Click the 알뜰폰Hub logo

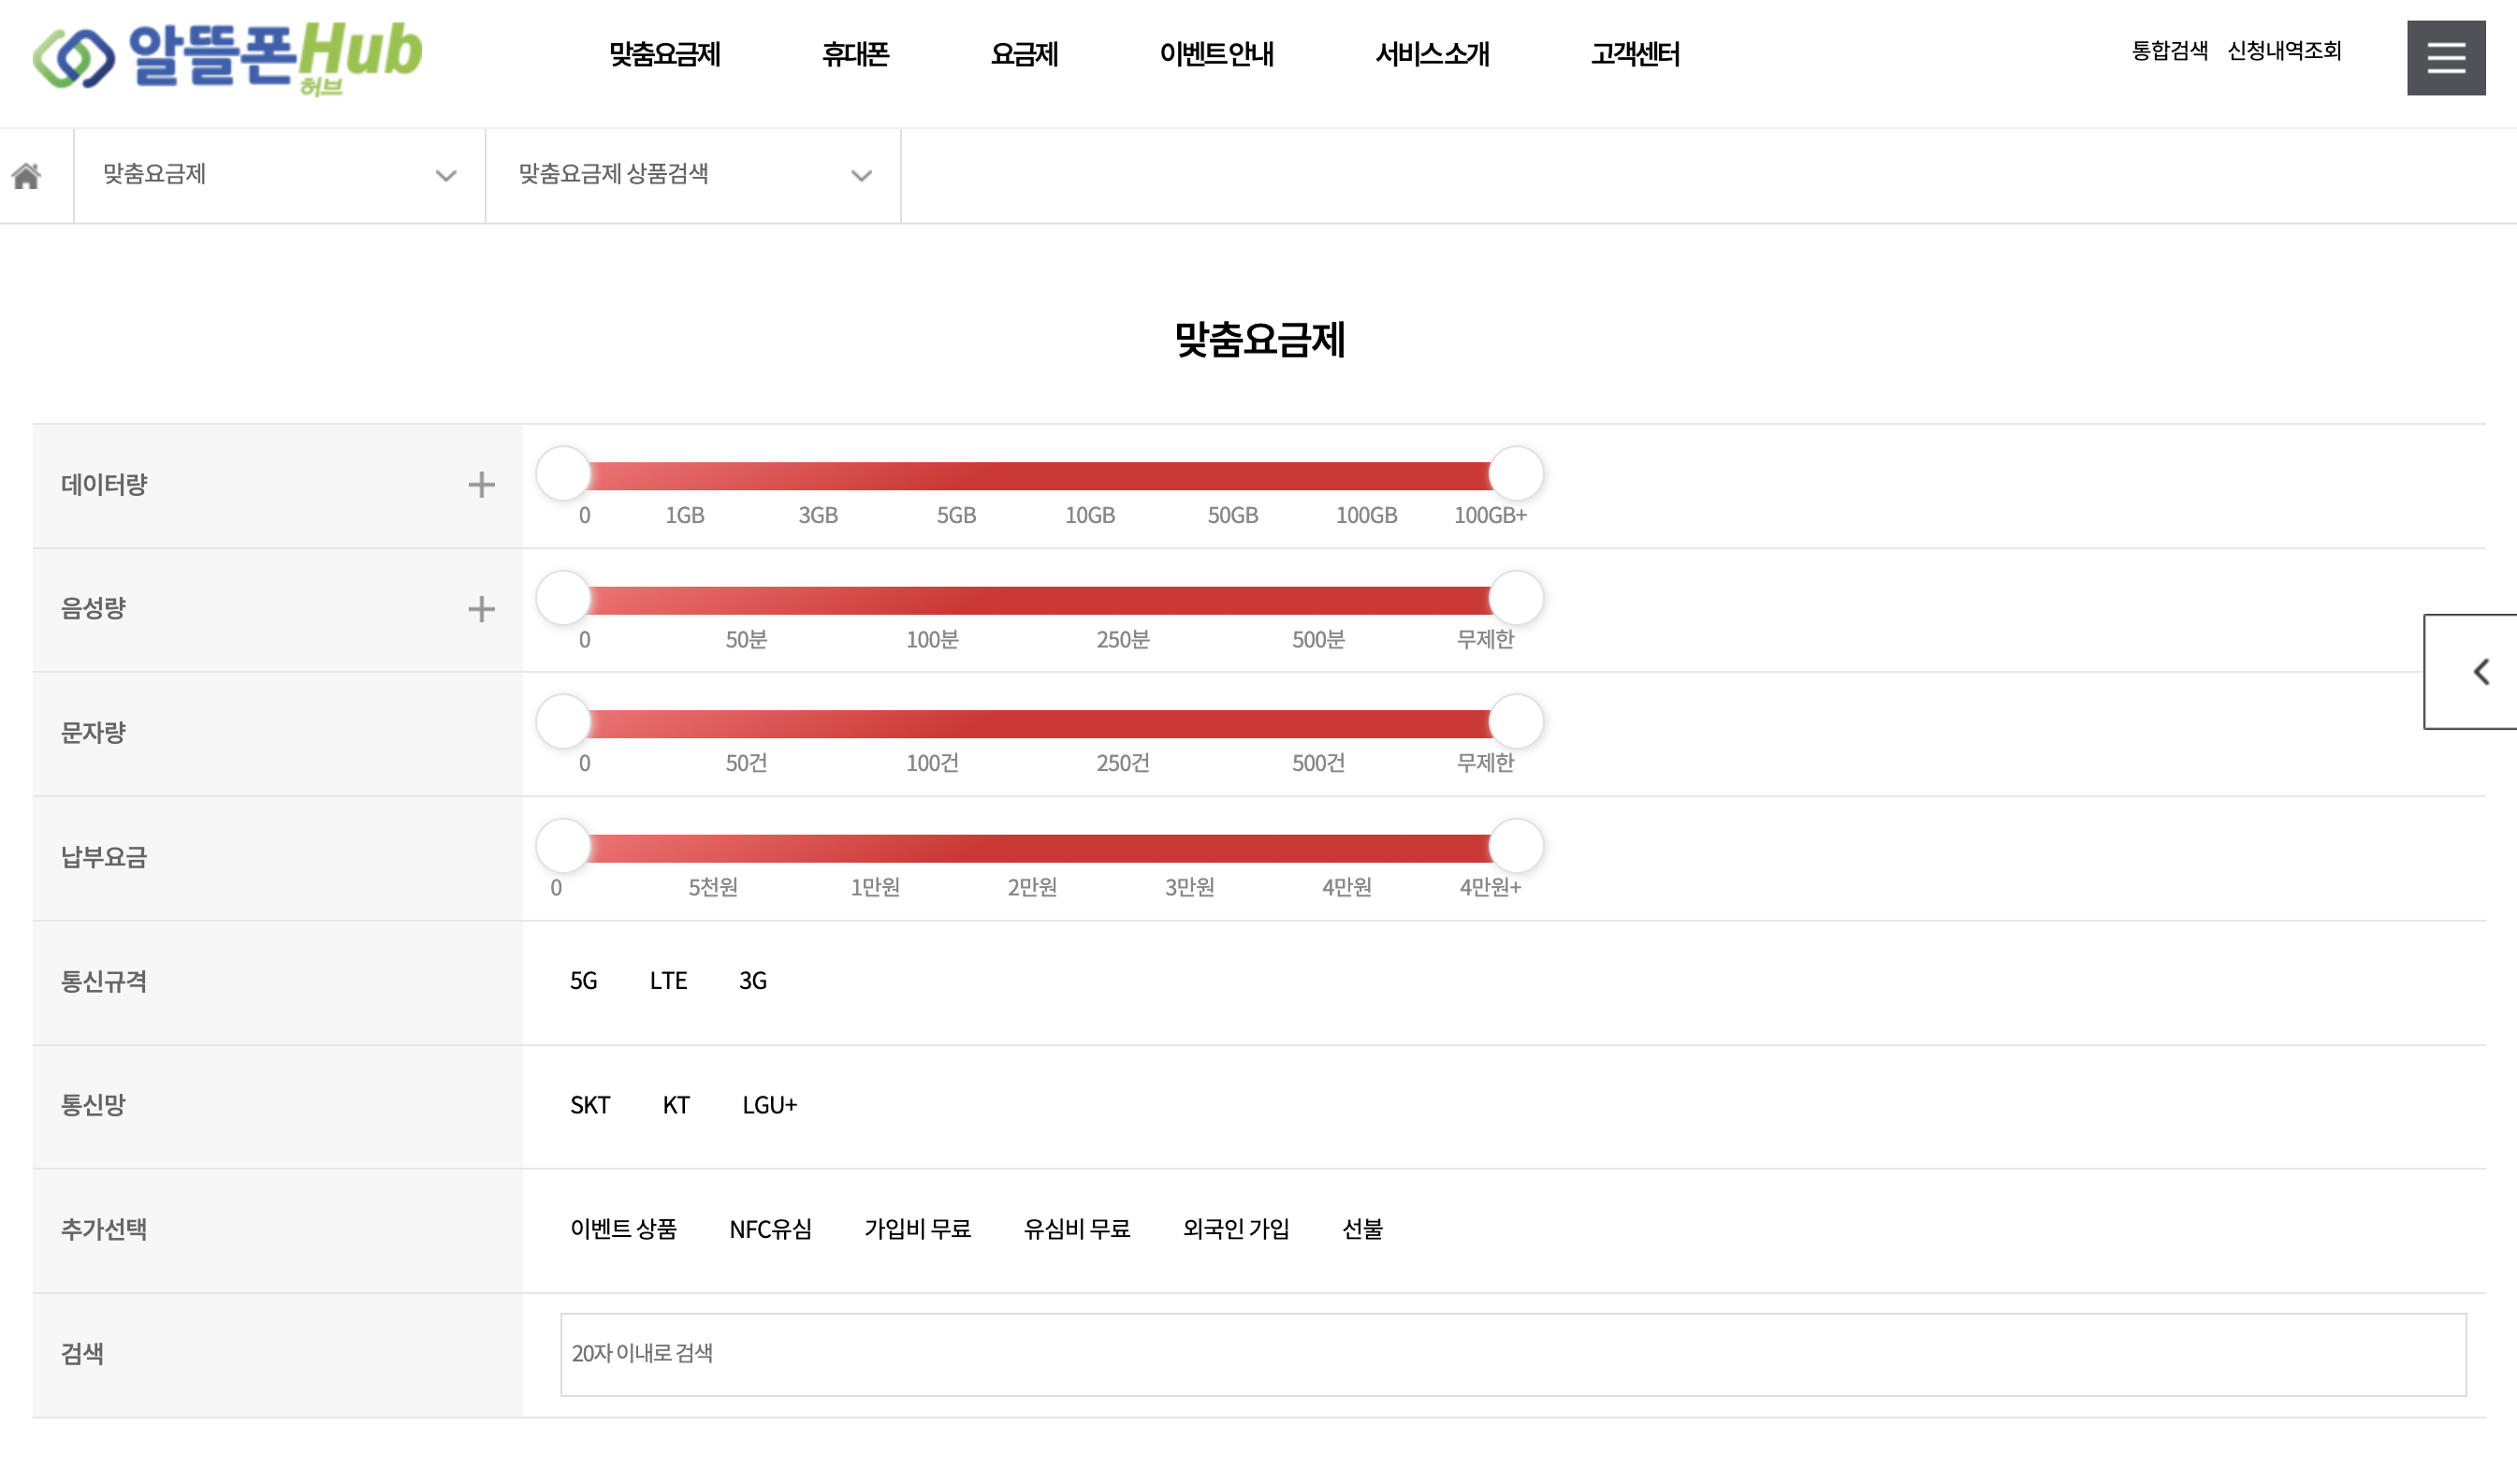pos(228,57)
